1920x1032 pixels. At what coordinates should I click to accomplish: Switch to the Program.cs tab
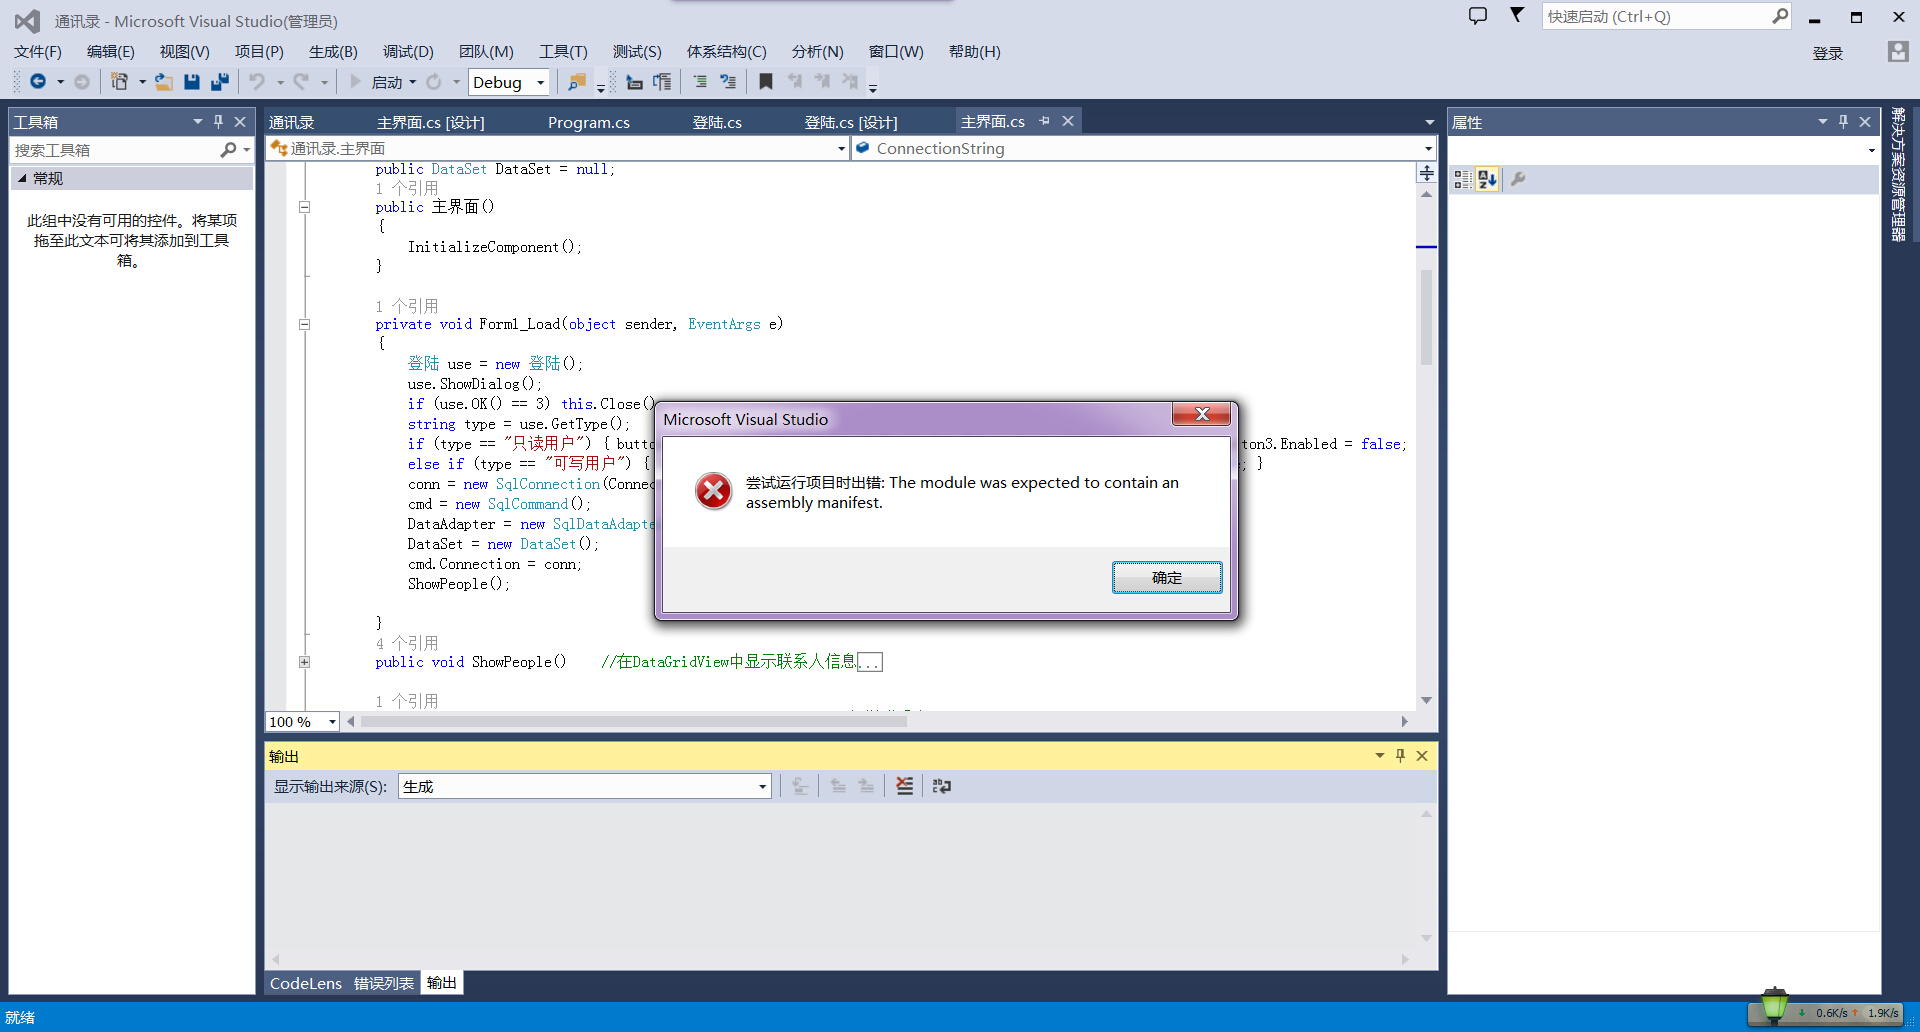[589, 122]
